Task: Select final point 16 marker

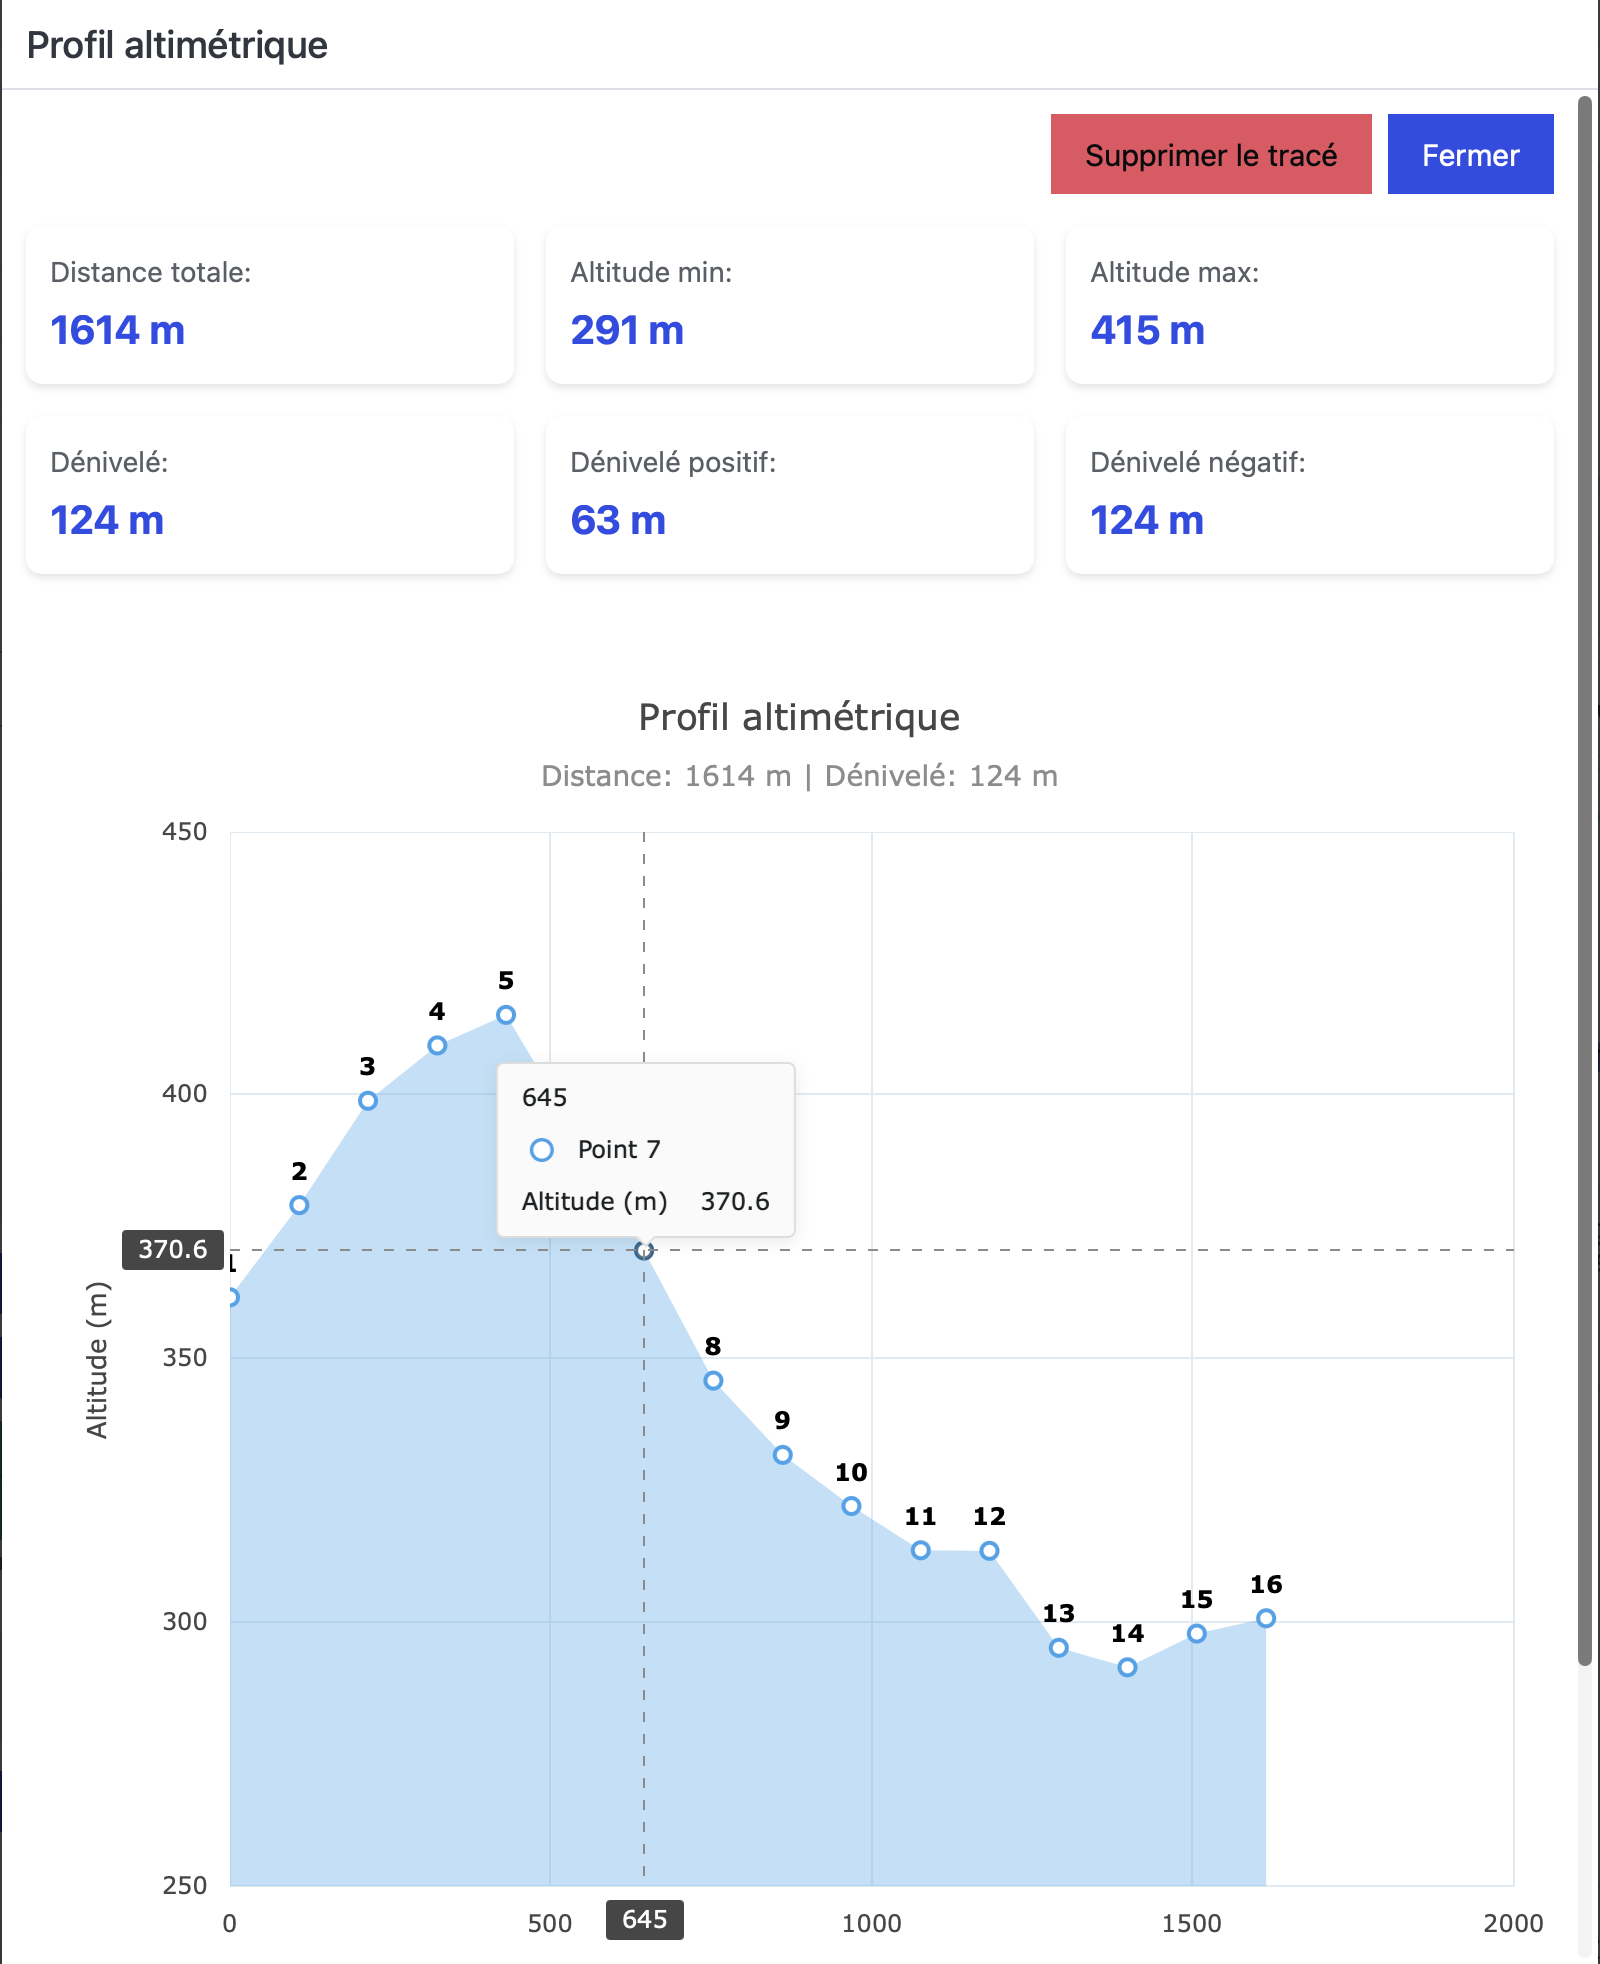Action: [x=1266, y=1618]
